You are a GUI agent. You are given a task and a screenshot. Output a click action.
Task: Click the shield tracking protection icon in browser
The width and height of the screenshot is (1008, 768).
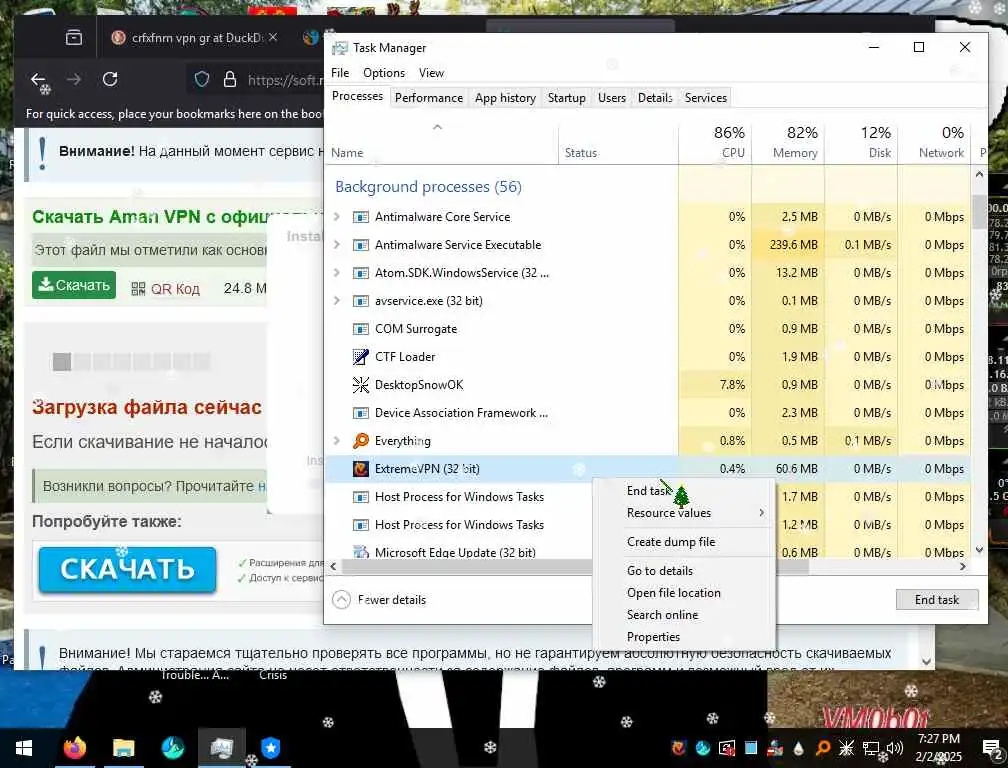[x=202, y=79]
